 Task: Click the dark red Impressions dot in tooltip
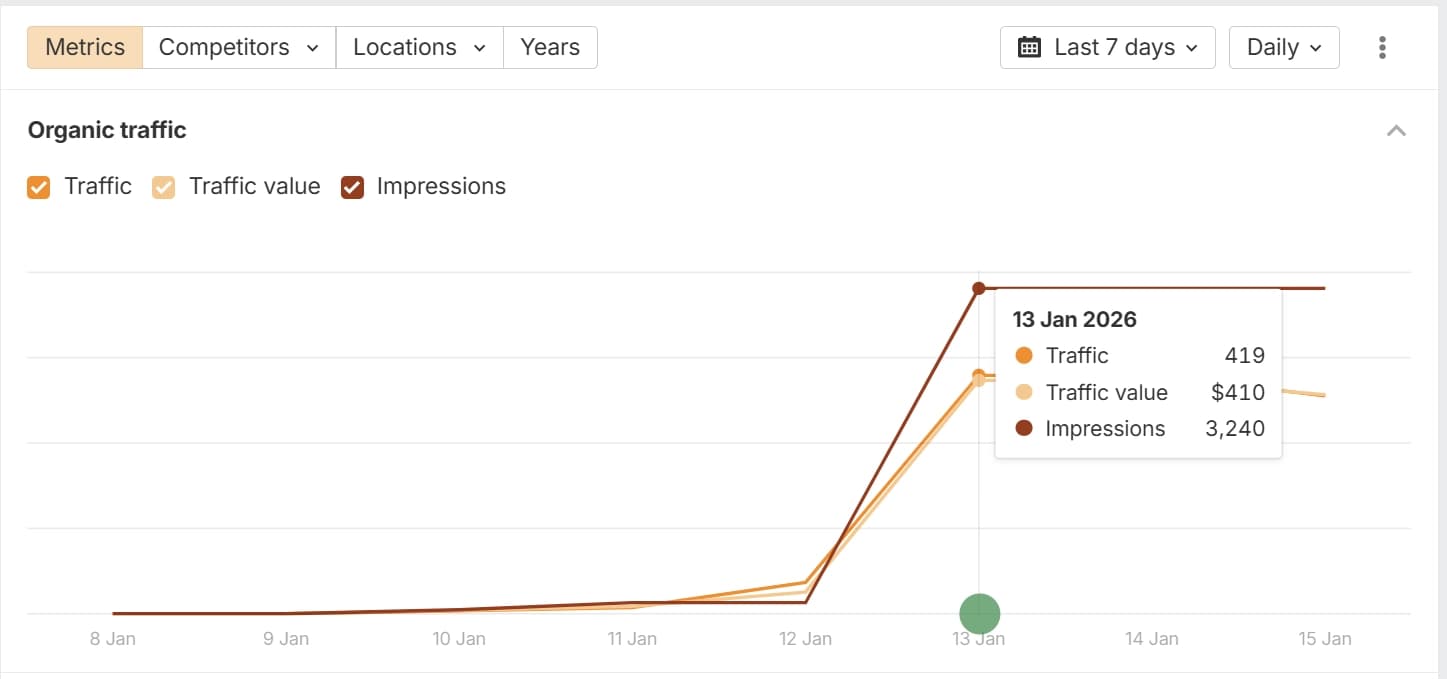pyautogui.click(x=1022, y=428)
